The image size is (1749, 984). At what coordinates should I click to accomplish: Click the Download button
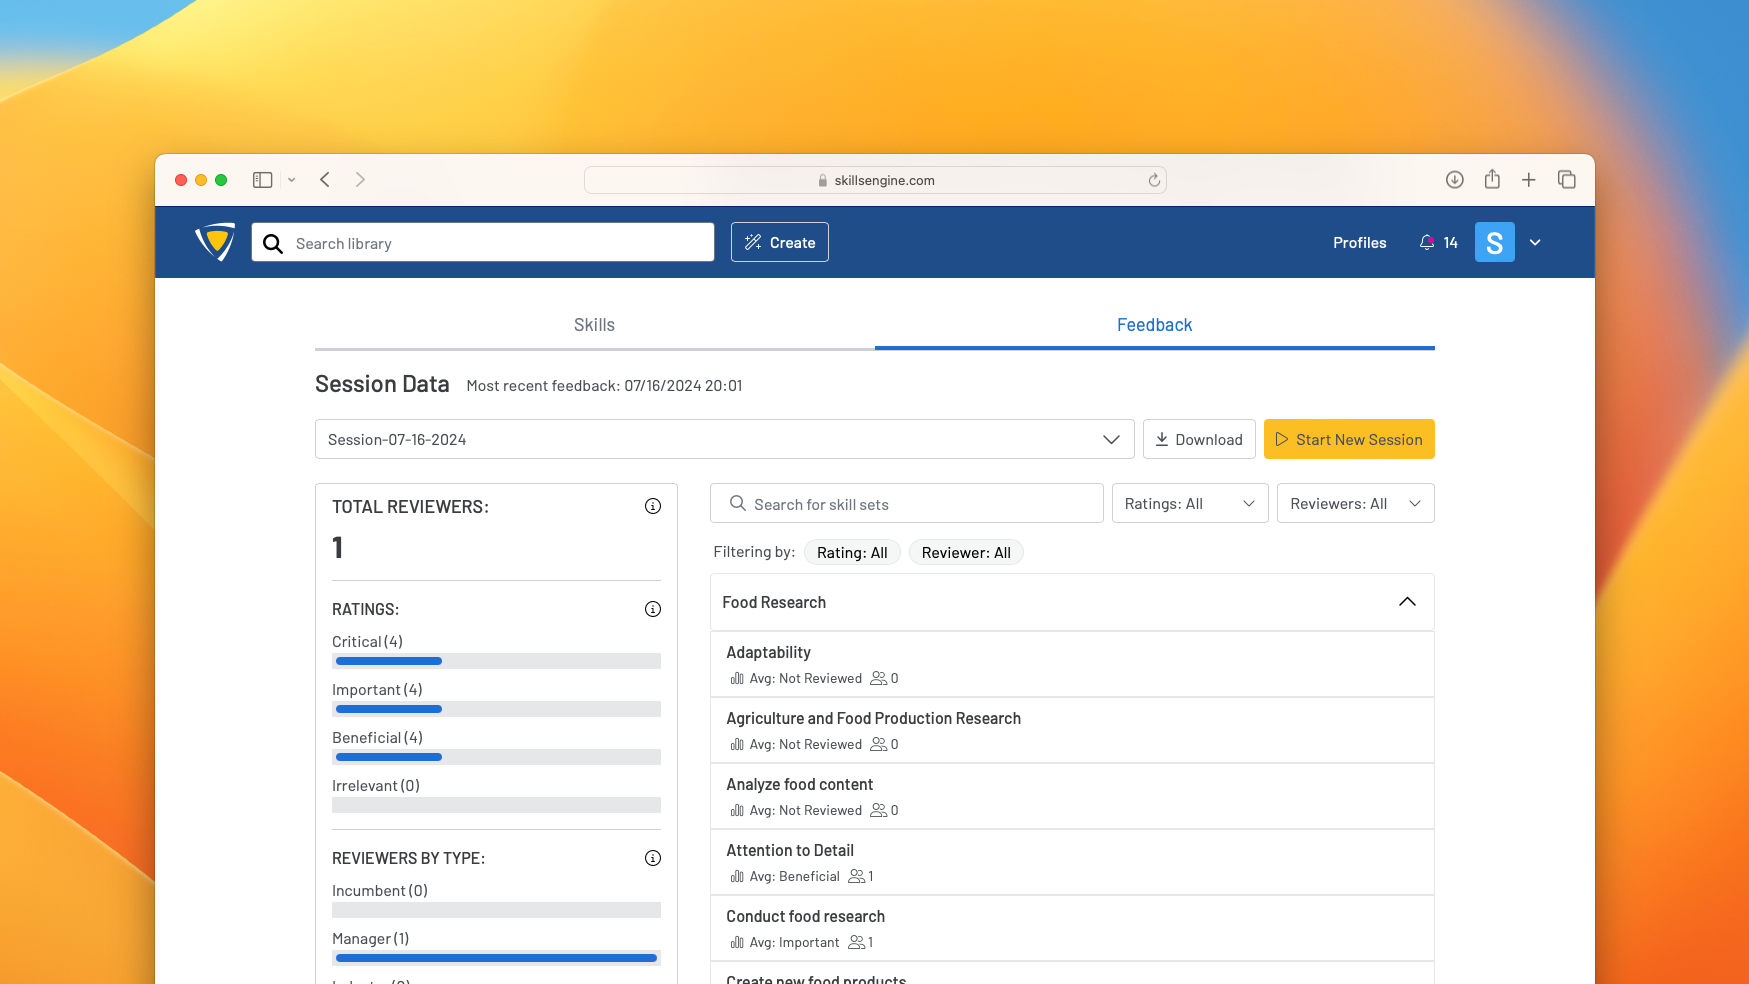[x=1199, y=439]
